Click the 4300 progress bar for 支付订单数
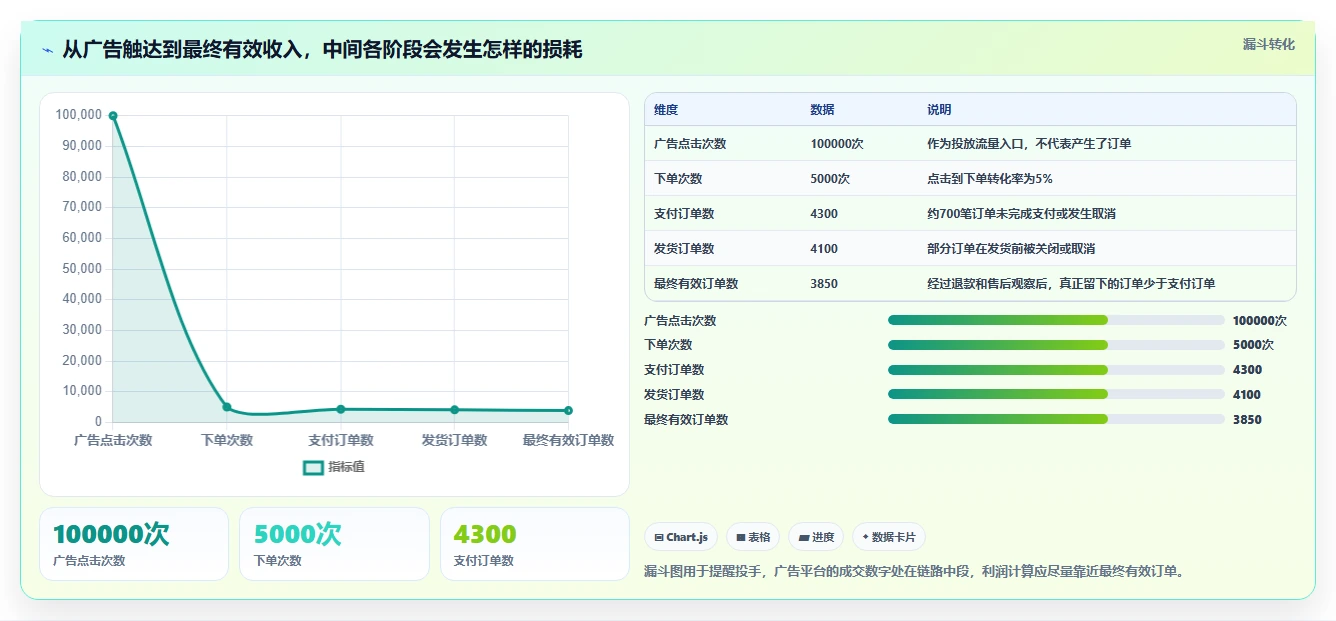The height and width of the screenshot is (621, 1336). (x=1056, y=370)
